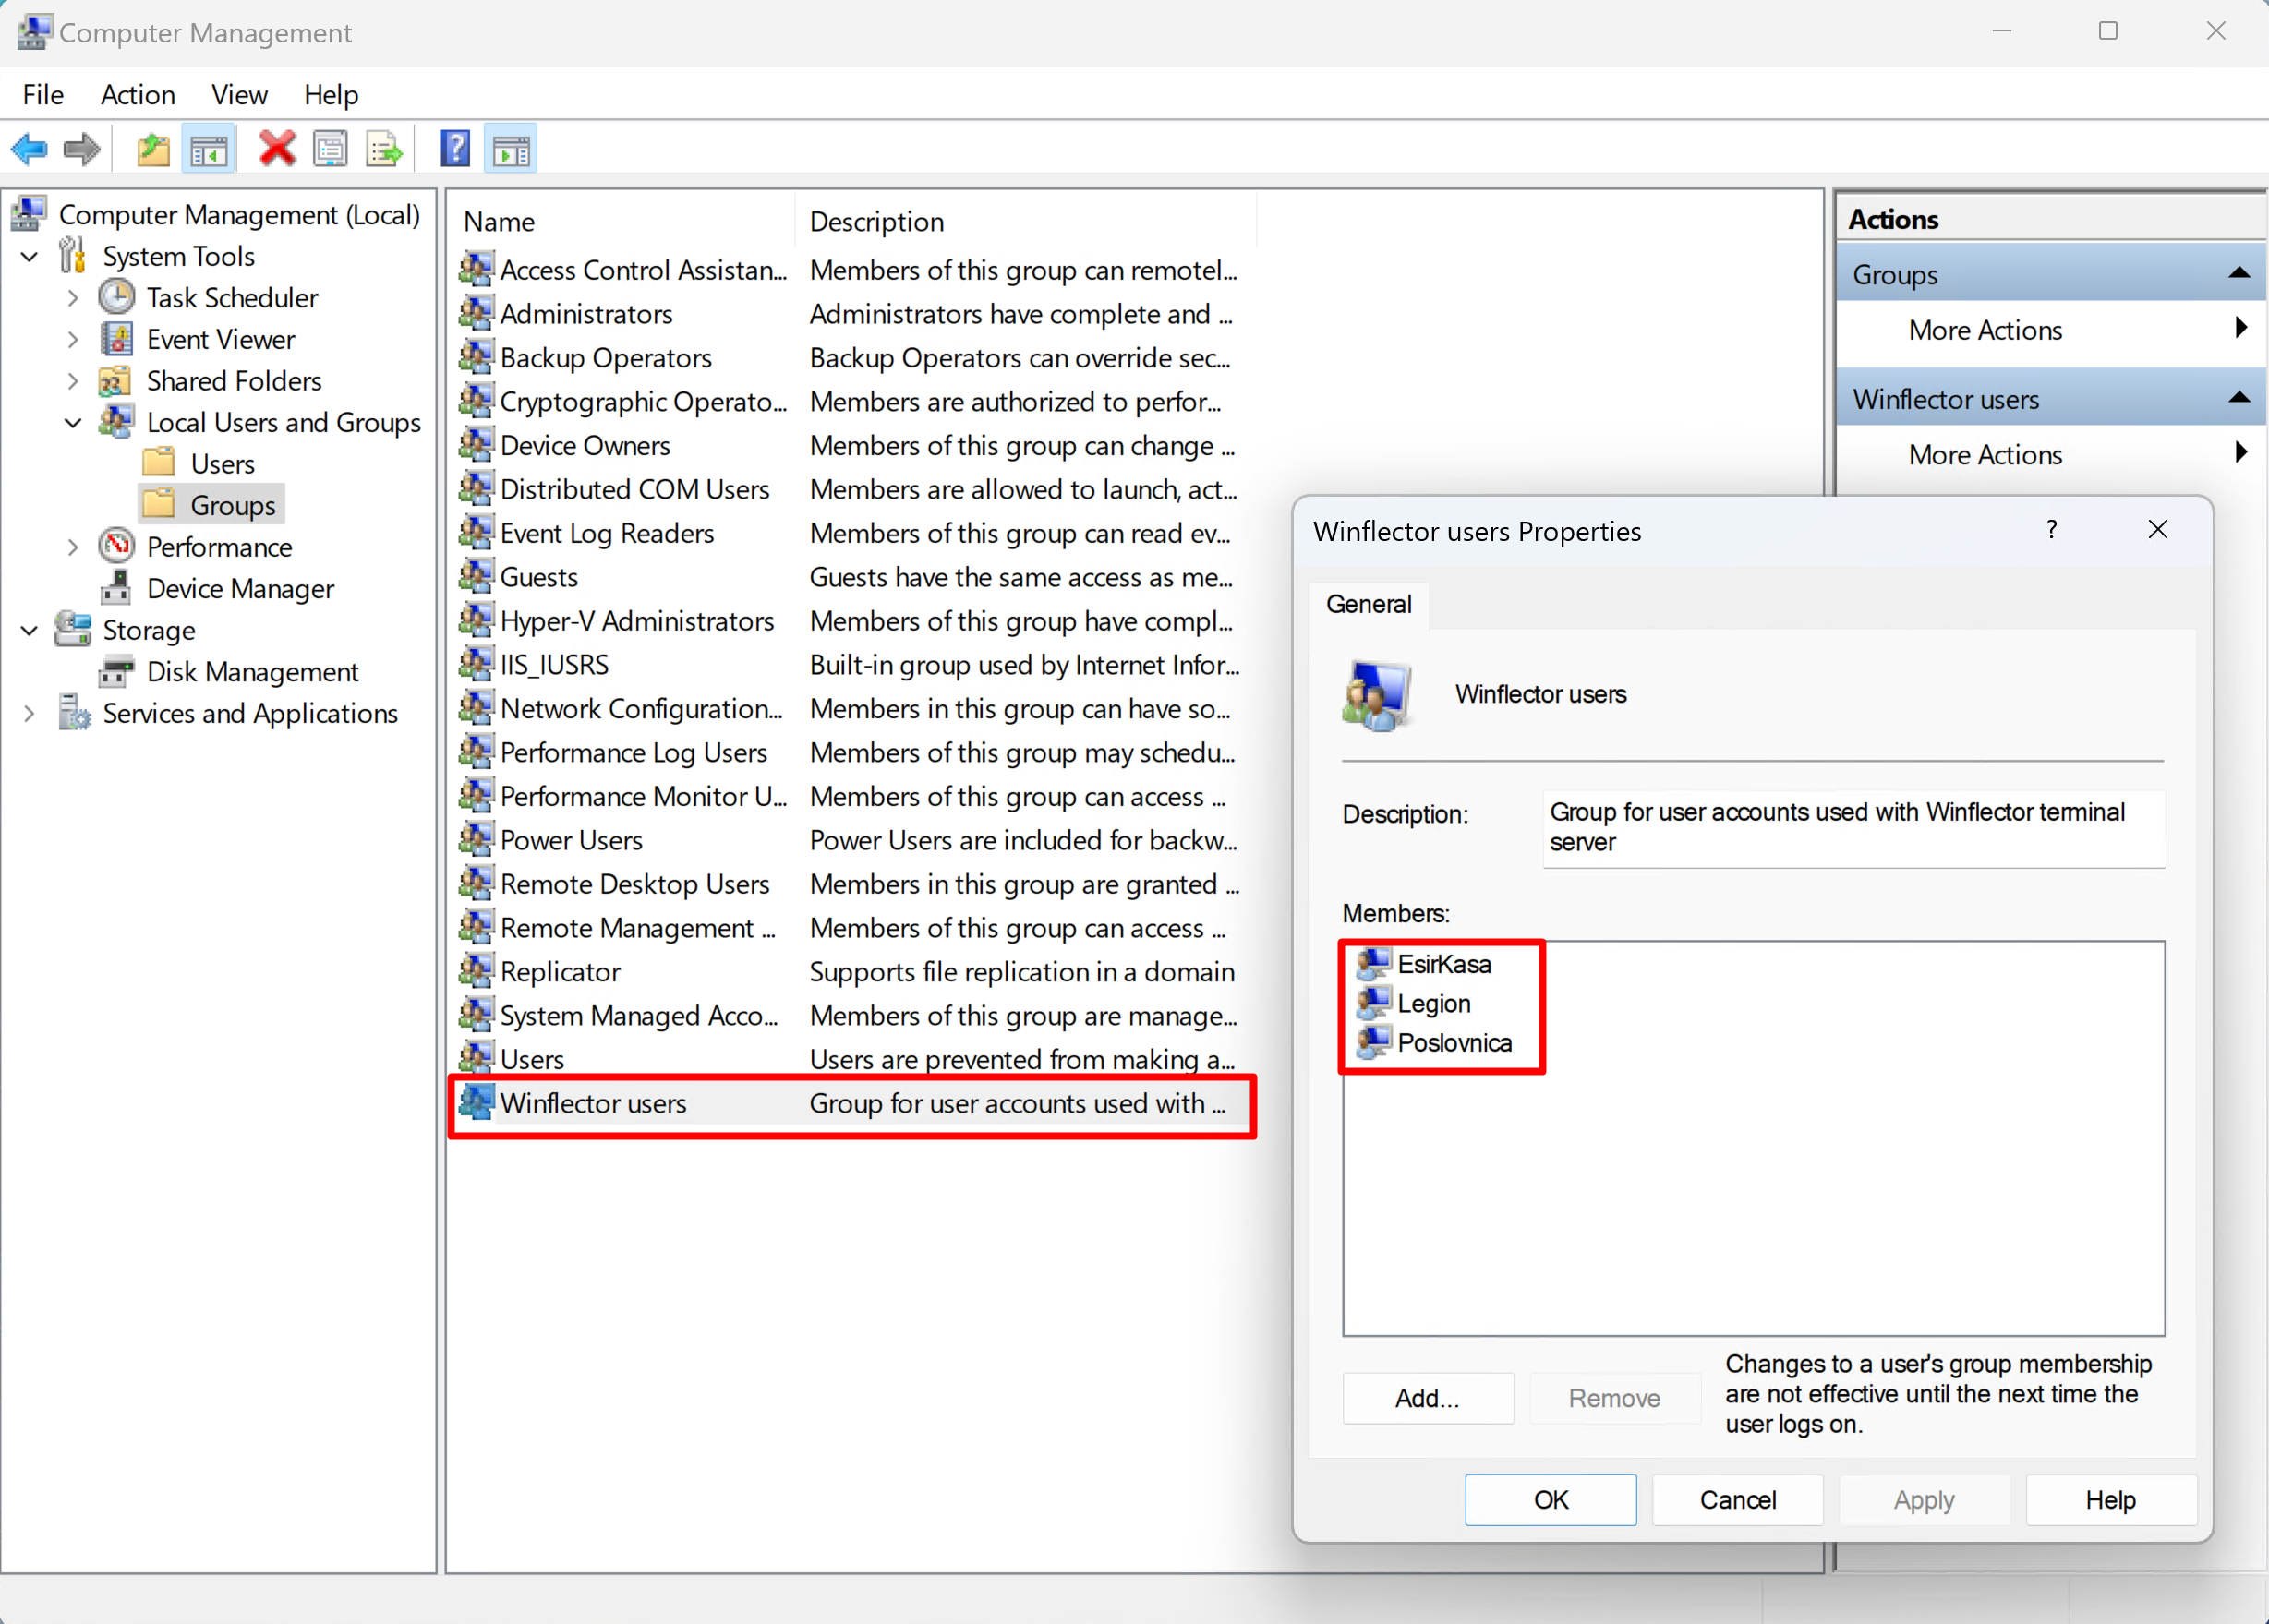This screenshot has height=1624, width=2269.
Task: Click the Up one level folder icon
Action: click(152, 150)
